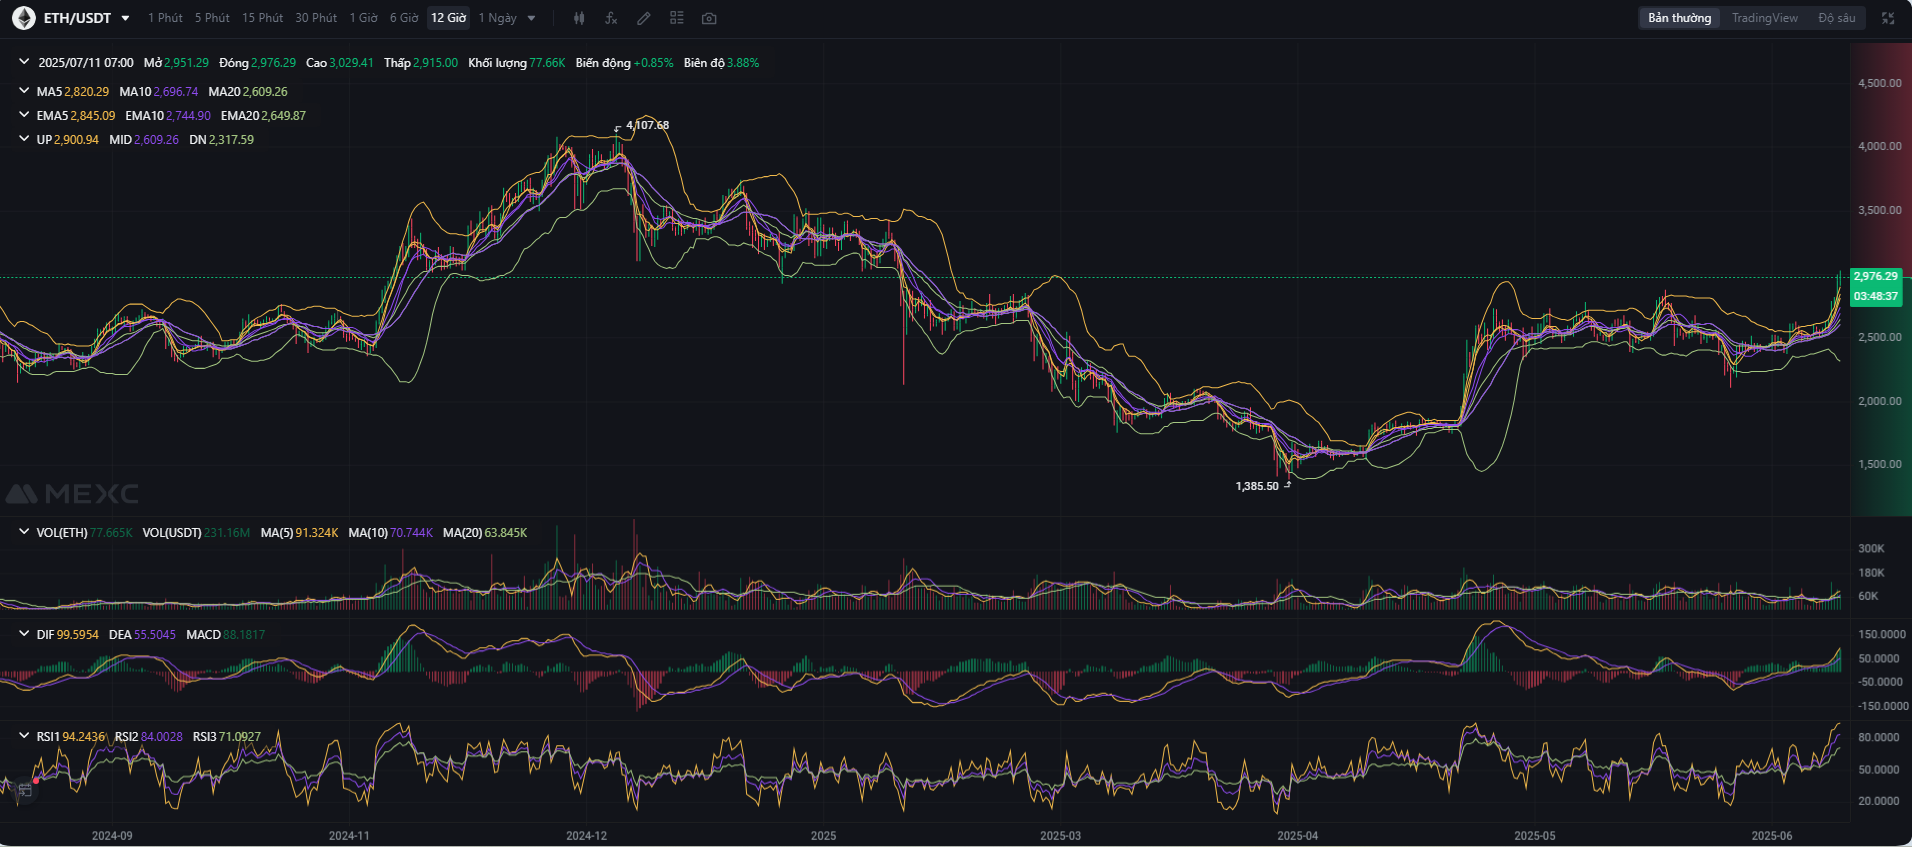The image size is (1912, 847).
Task: Open the more timeframes dropdown arrow
Action: pyautogui.click(x=531, y=18)
